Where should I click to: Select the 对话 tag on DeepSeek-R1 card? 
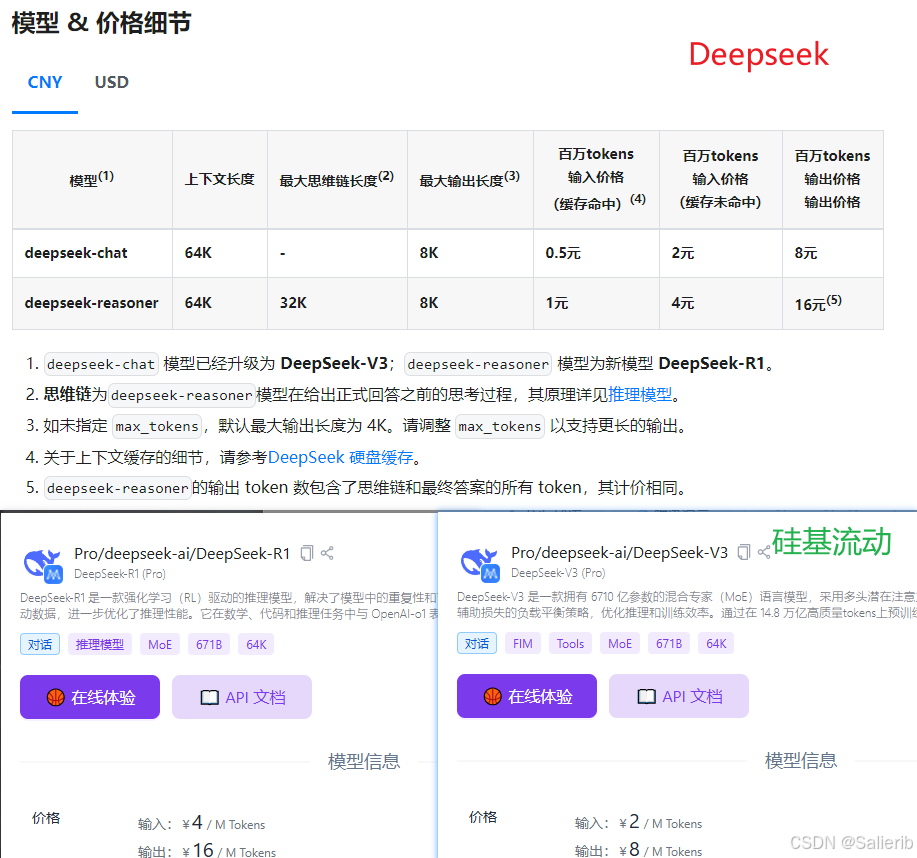[x=40, y=645]
